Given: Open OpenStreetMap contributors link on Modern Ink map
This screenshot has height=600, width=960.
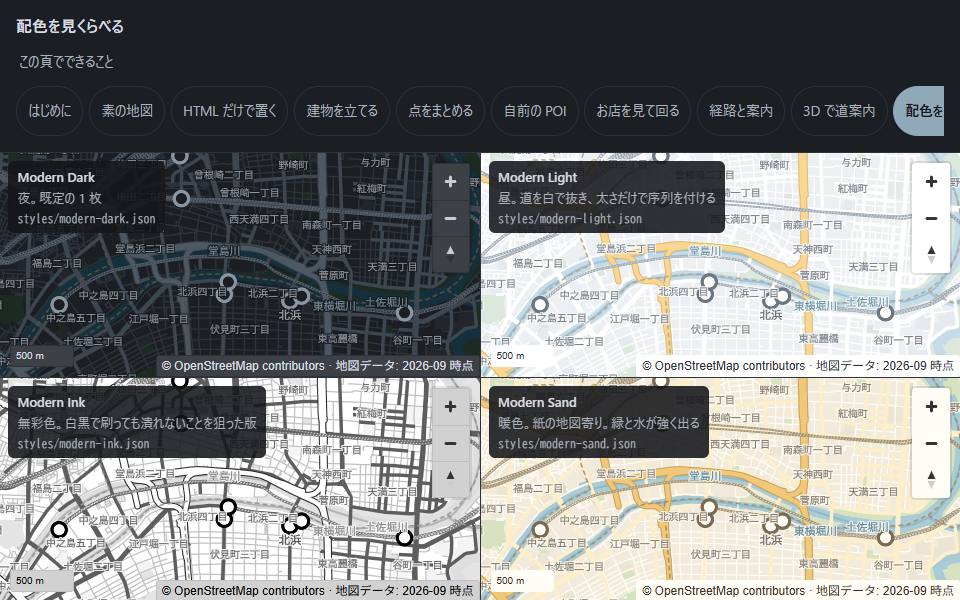Looking at the screenshot, I should point(243,591).
